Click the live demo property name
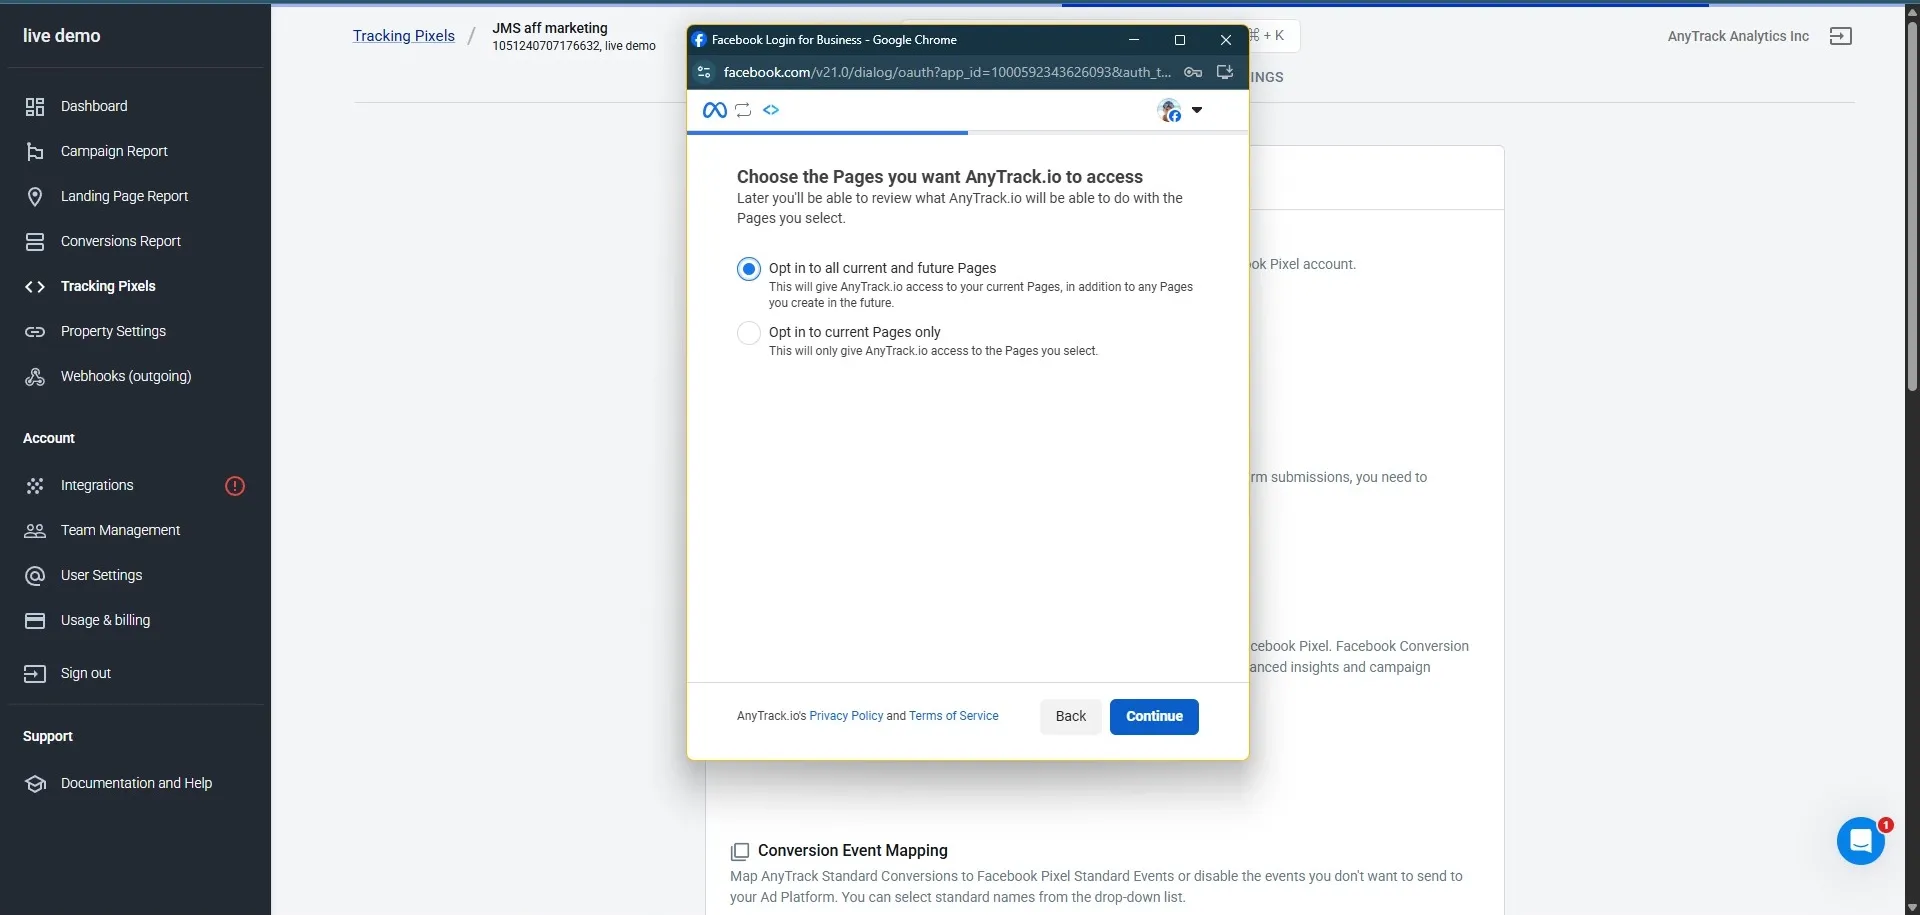This screenshot has width=1920, height=915. tap(62, 36)
